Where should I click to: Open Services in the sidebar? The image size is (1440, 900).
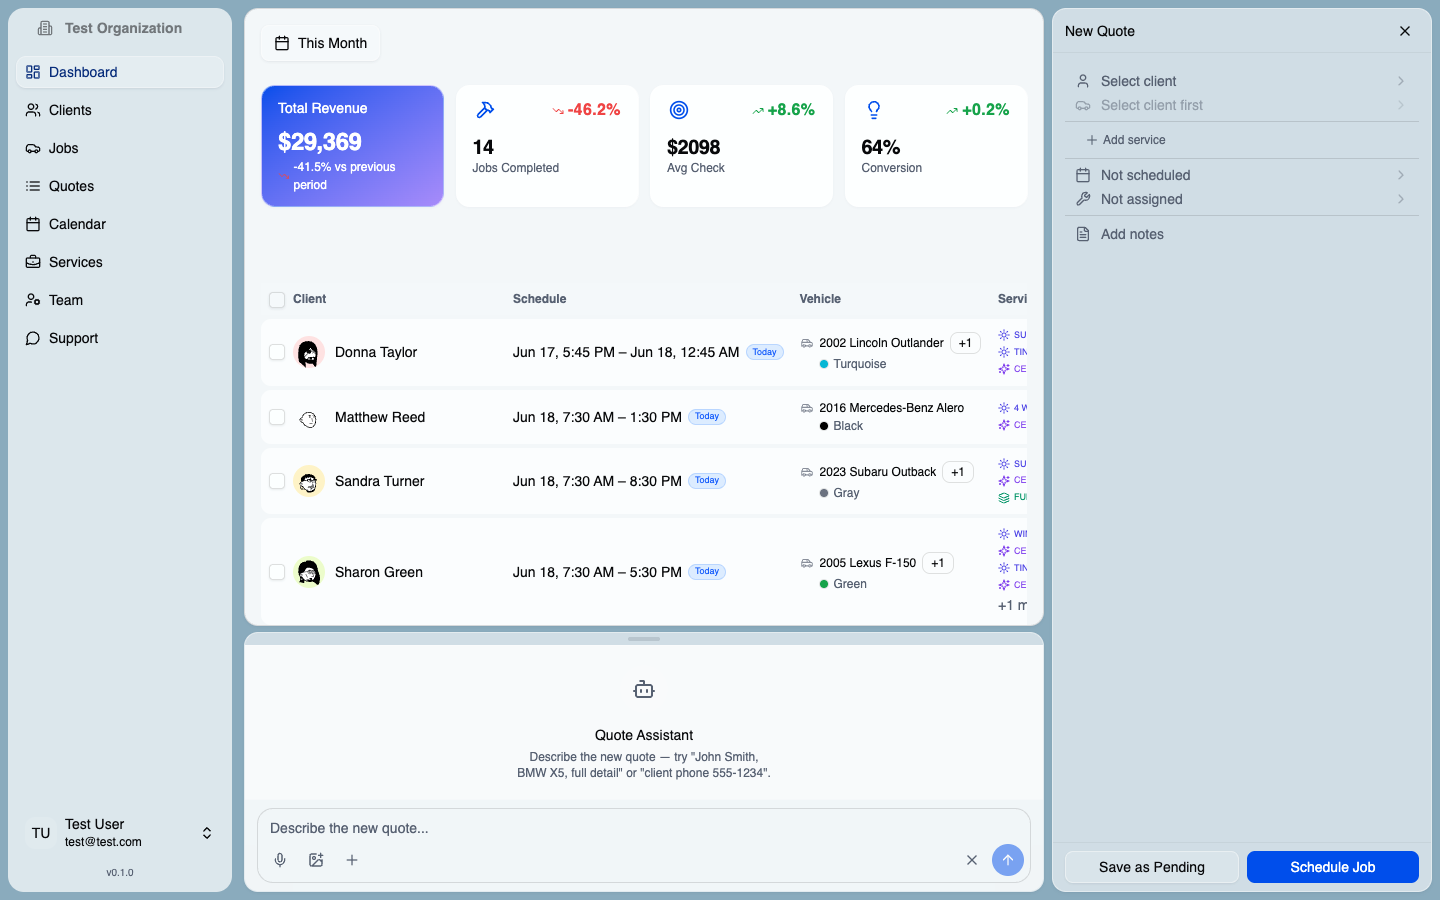point(120,262)
